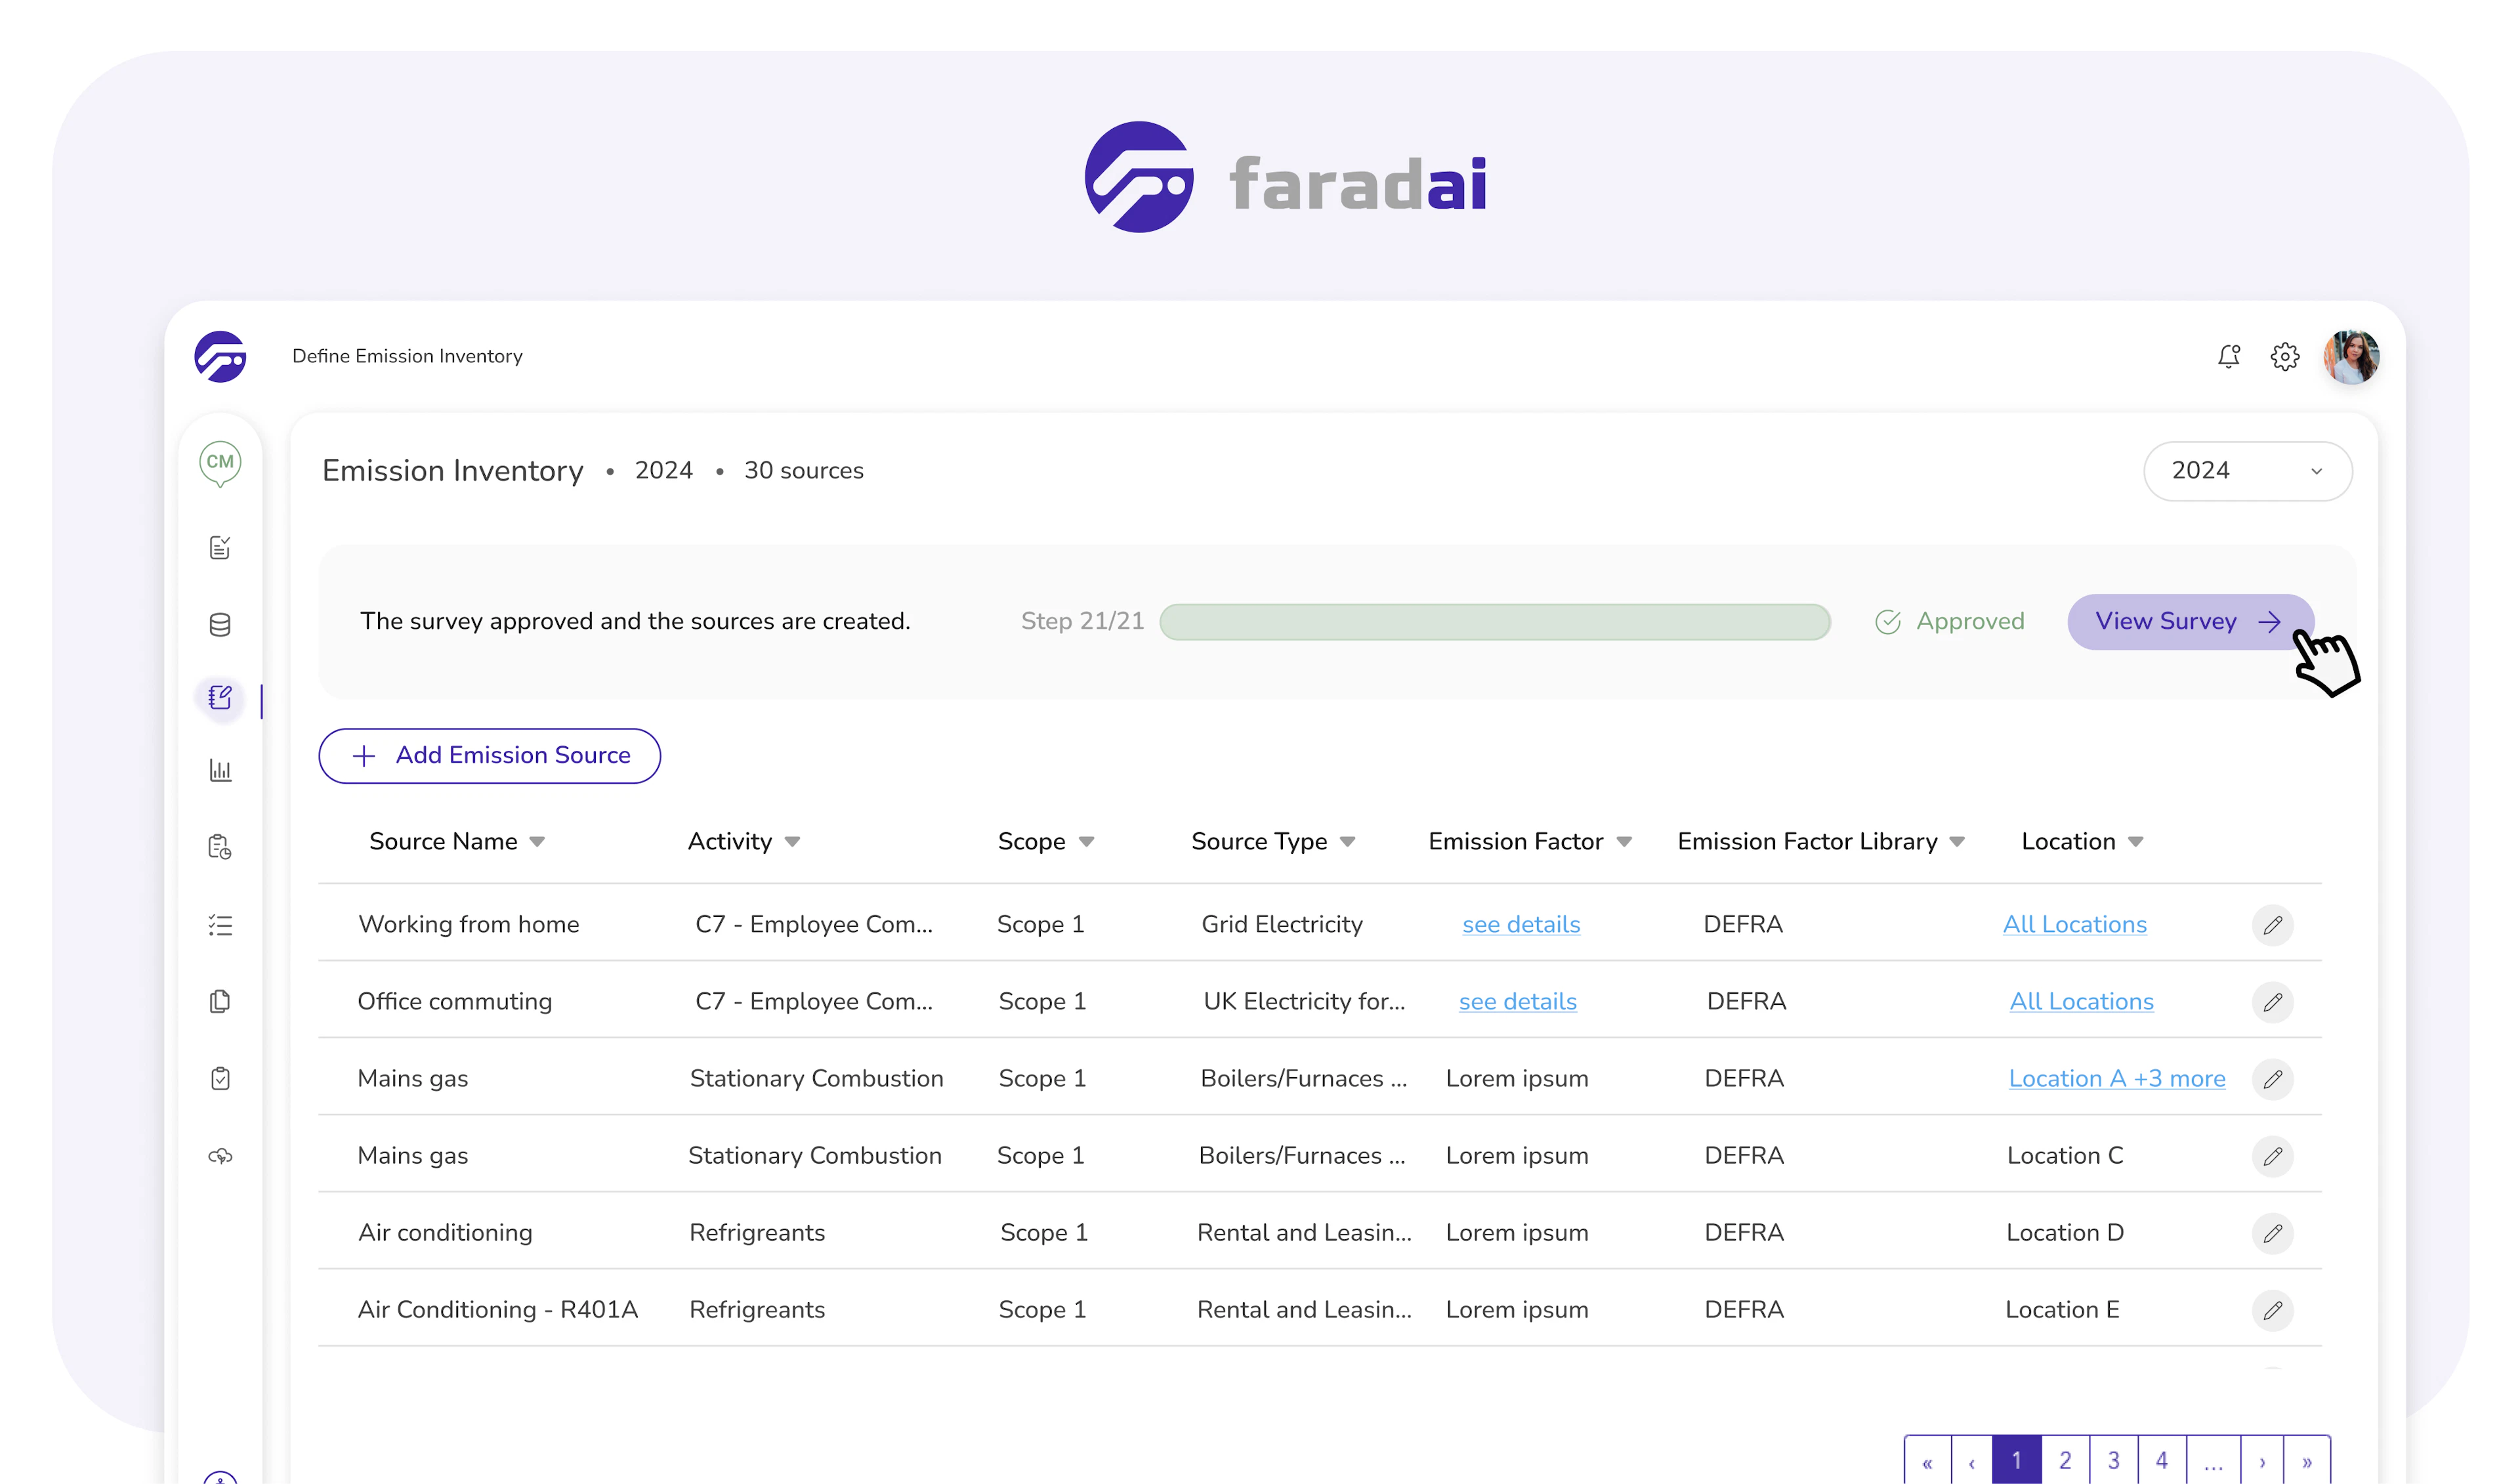
Task: Edit the Air conditioning Location D row
Action: coord(2272,1233)
